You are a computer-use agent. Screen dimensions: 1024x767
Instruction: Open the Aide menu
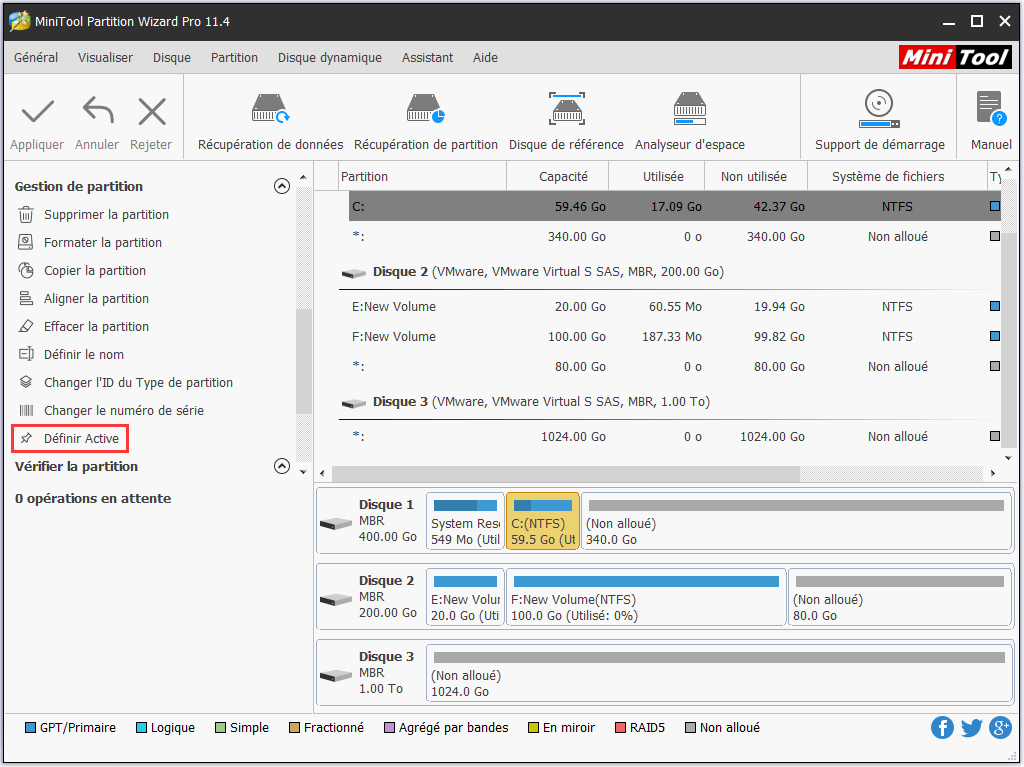pyautogui.click(x=485, y=57)
